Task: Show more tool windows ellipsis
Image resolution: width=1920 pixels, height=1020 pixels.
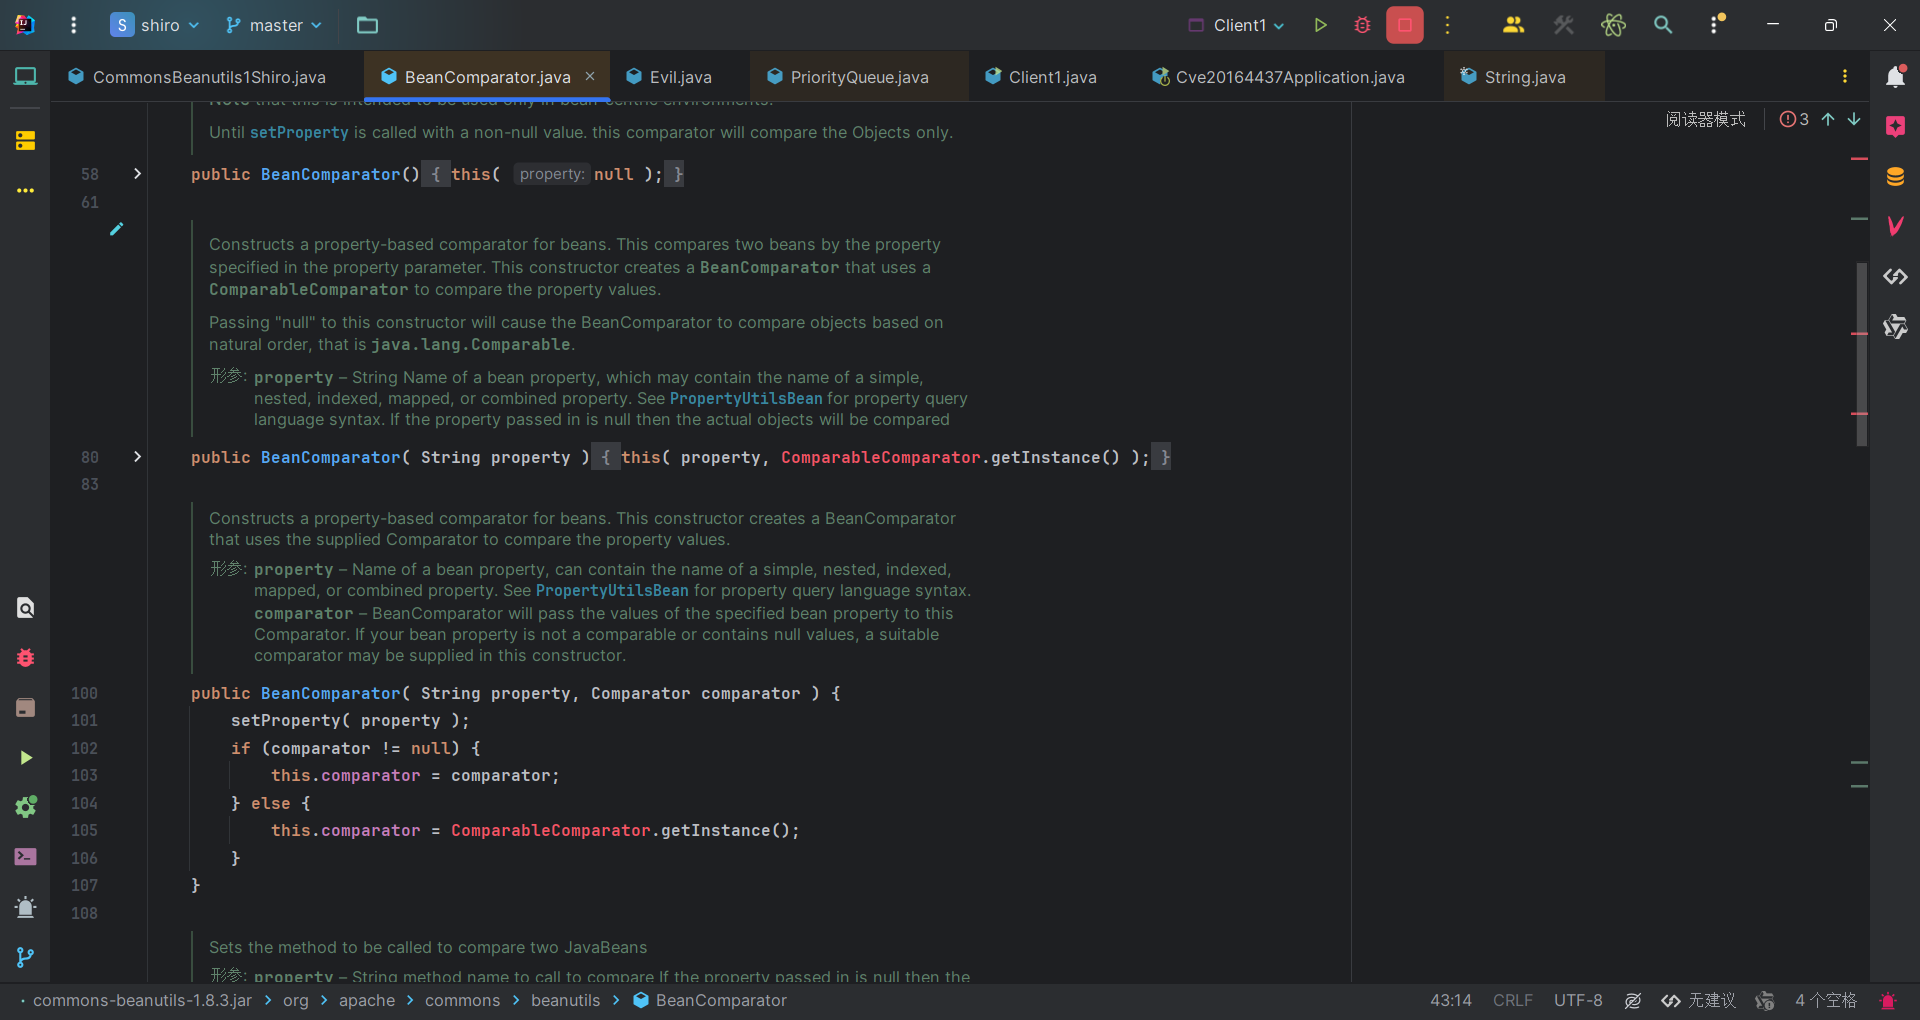Action: pos(25,190)
